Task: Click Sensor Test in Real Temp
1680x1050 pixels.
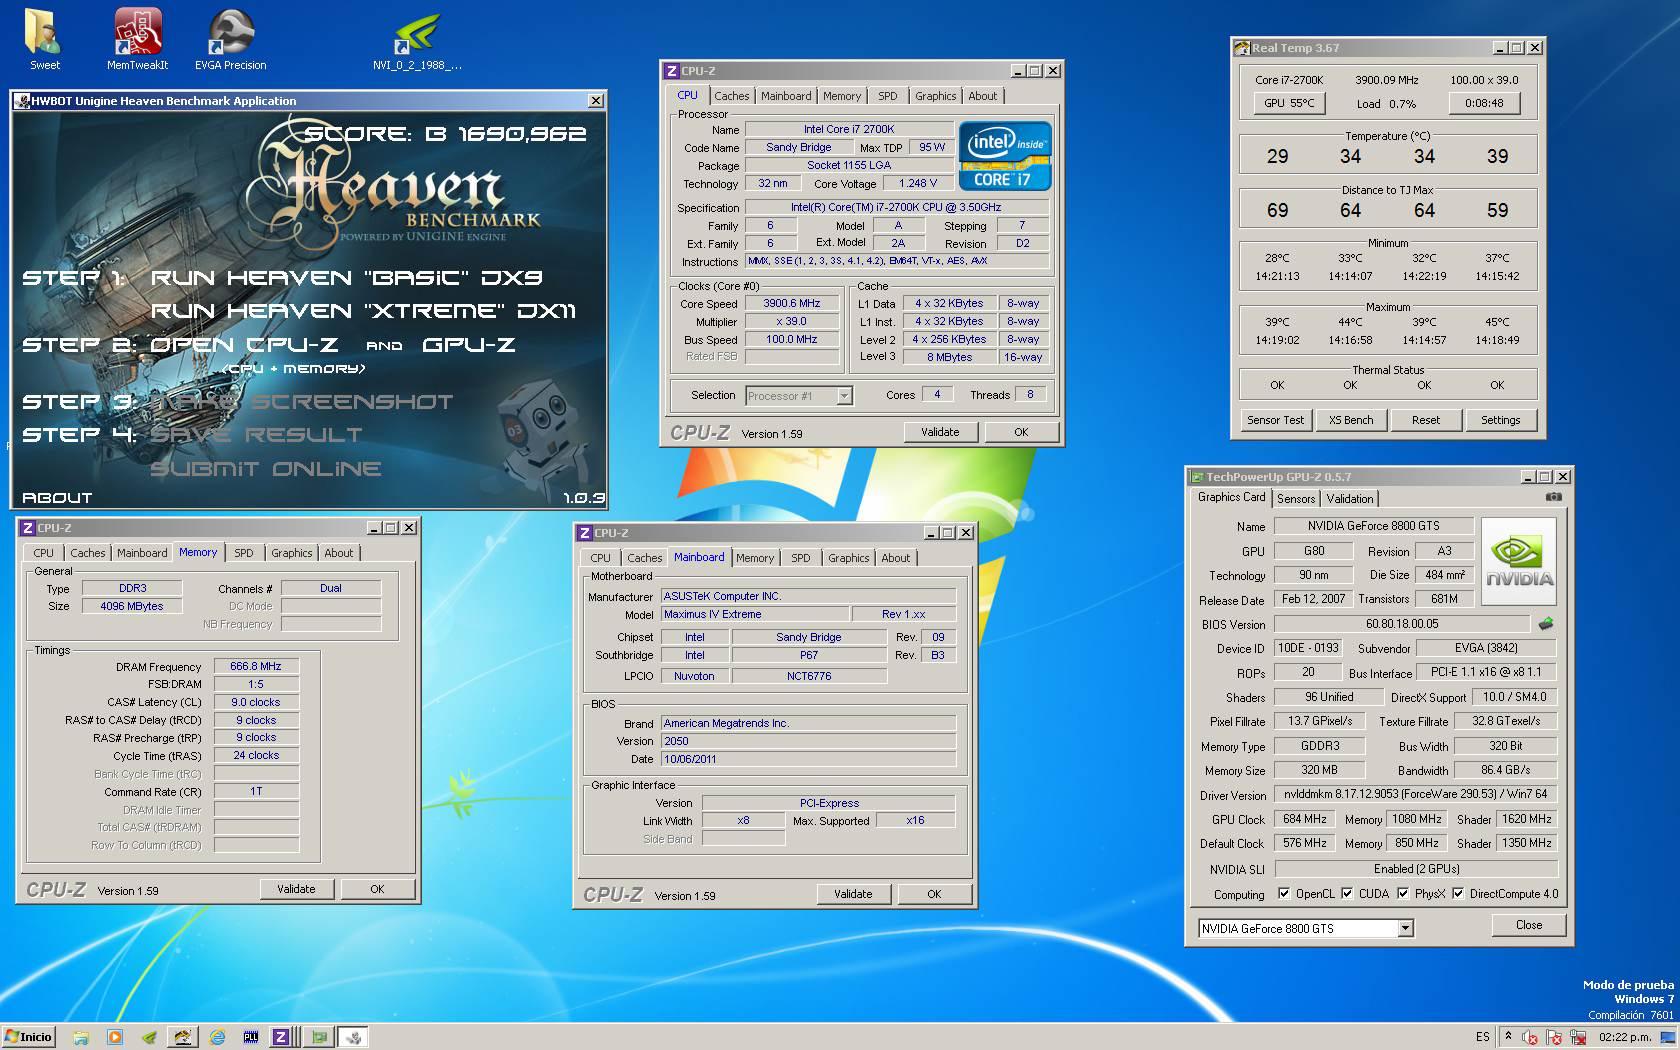Action: click(1275, 420)
